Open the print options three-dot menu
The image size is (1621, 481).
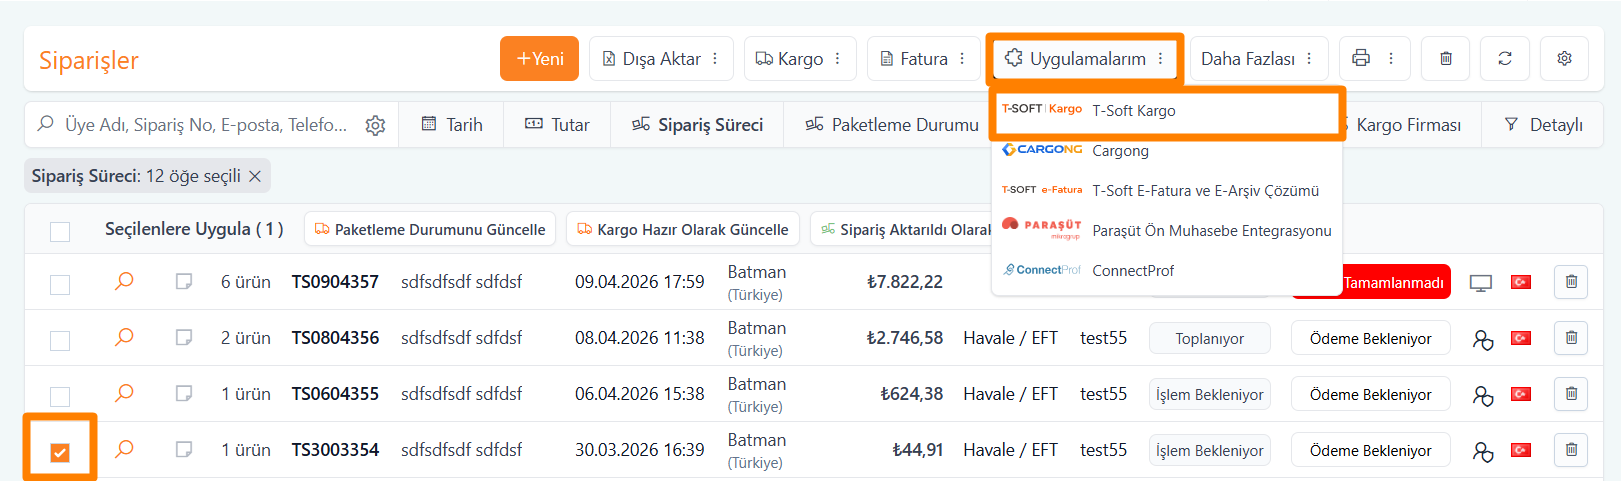(1391, 59)
